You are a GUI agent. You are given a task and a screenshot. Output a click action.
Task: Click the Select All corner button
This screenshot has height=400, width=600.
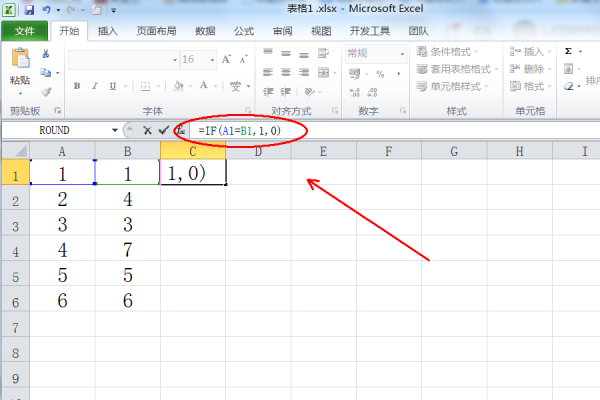point(16,150)
